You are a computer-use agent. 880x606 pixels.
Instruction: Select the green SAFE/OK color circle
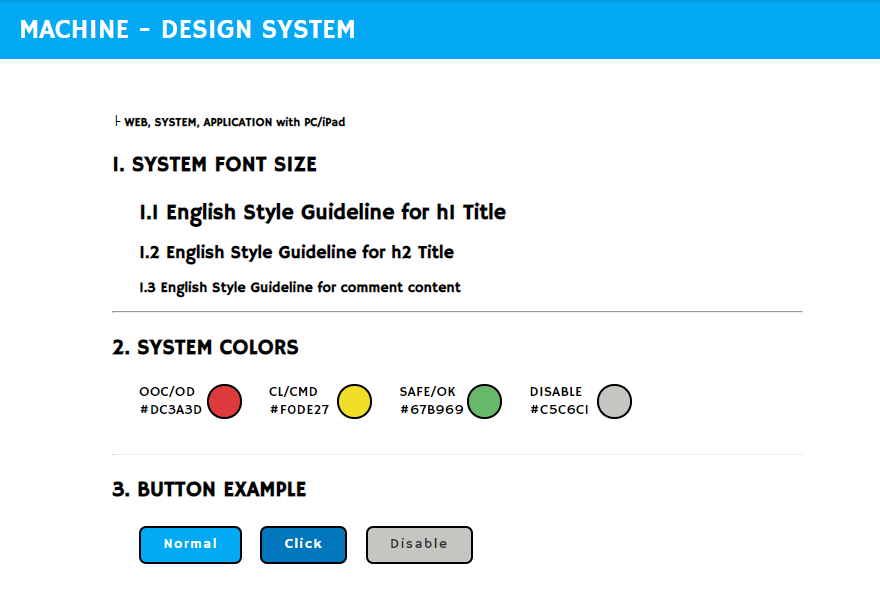point(484,401)
